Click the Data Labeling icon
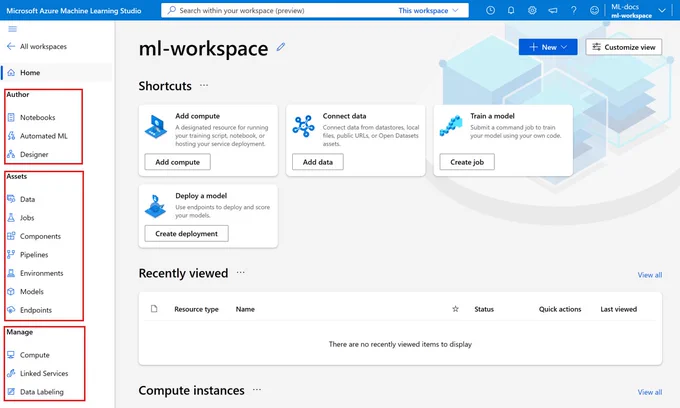The height and width of the screenshot is (408, 680). tap(11, 392)
